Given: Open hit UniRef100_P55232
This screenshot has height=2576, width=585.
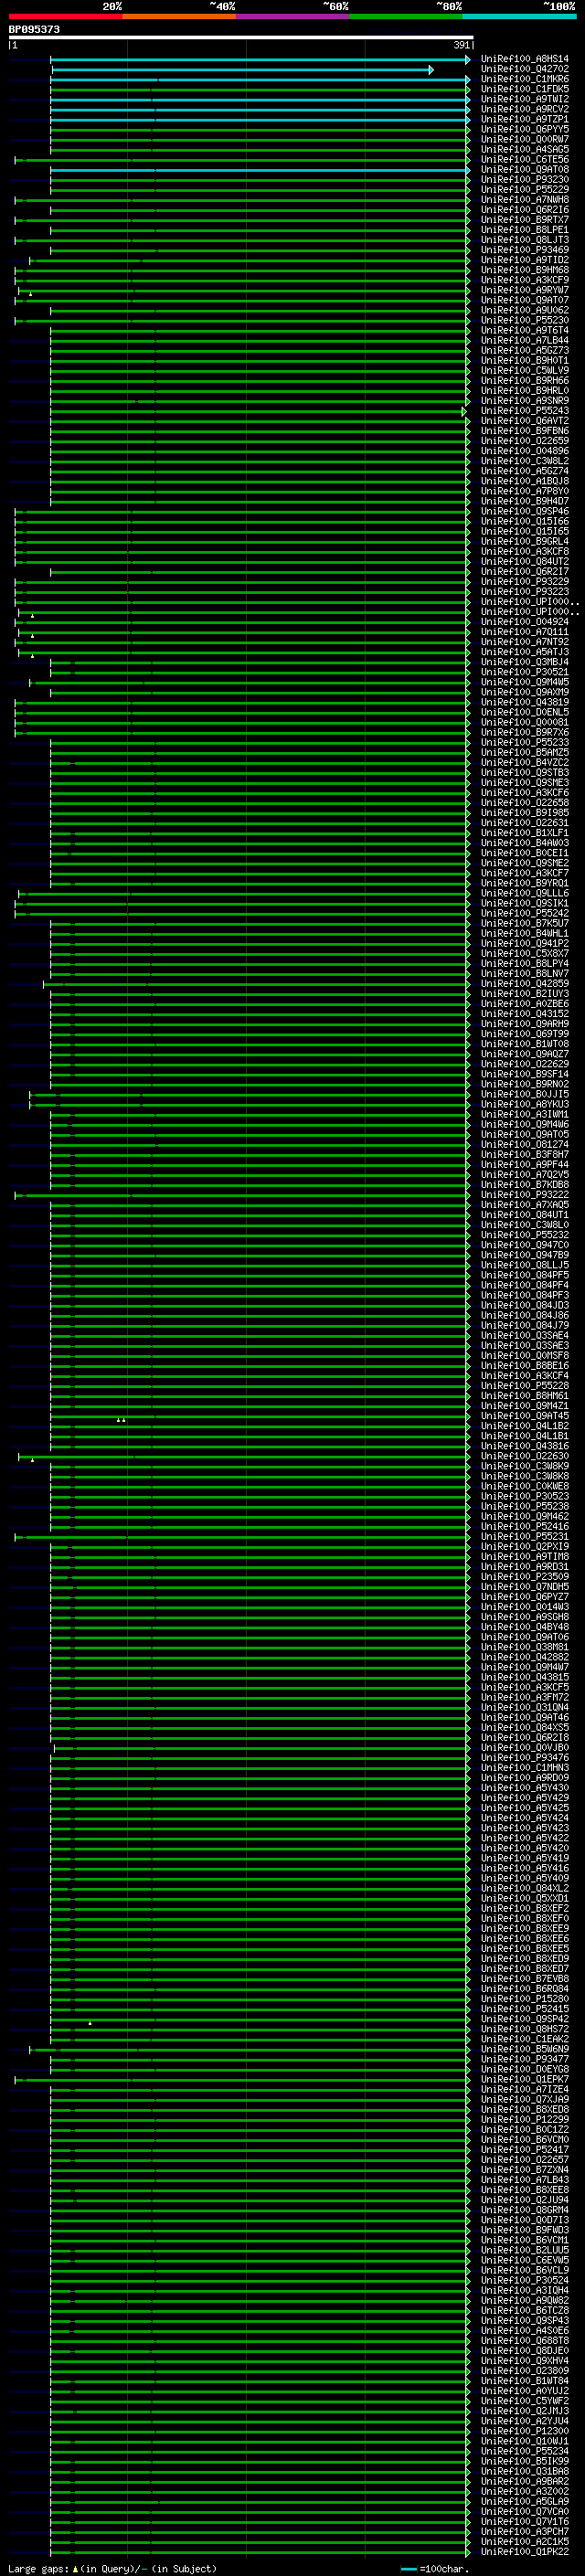Looking at the screenshot, I should [524, 1235].
